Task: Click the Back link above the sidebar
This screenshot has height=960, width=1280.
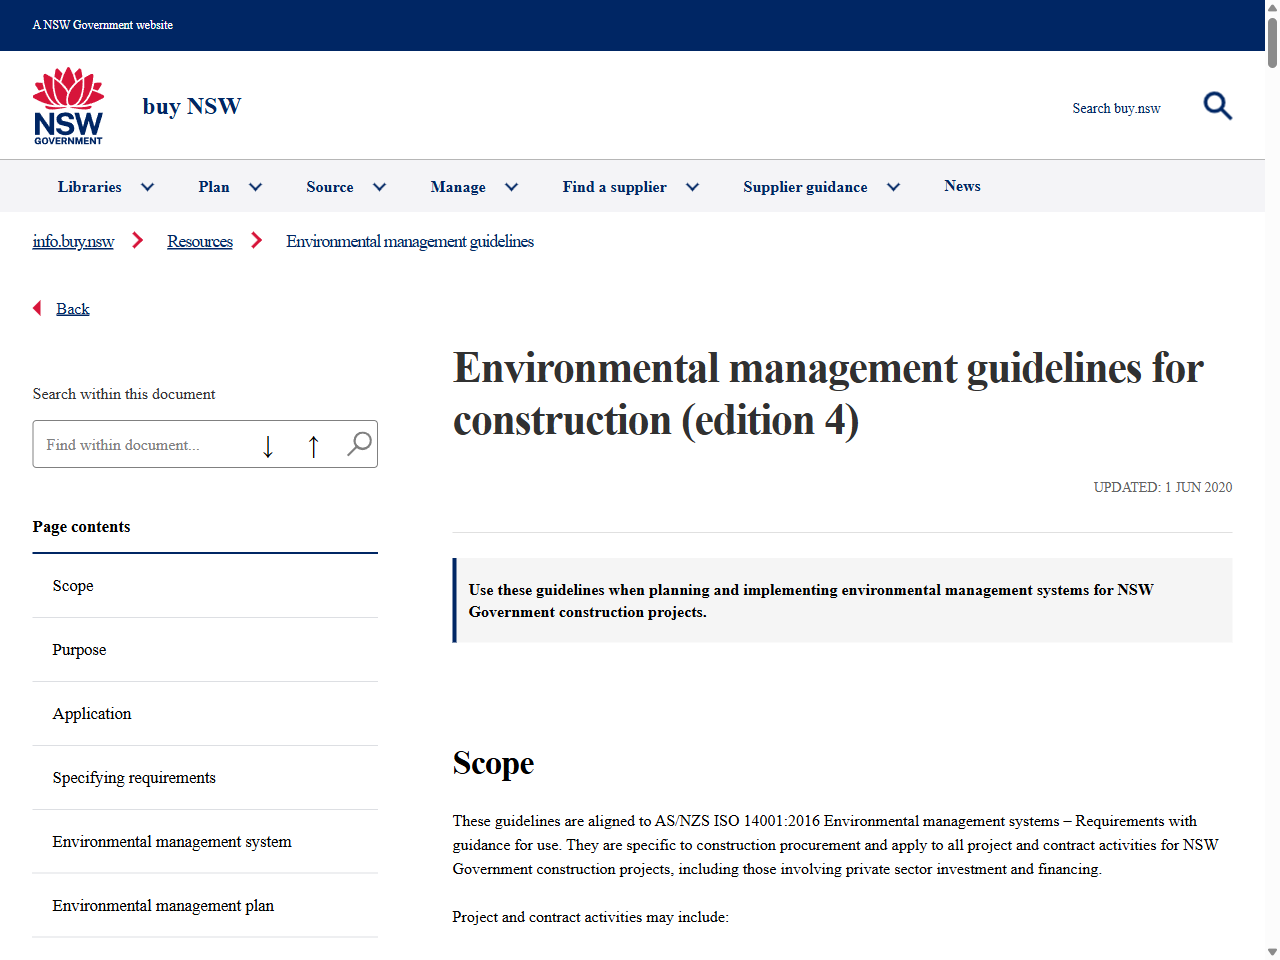Action: pos(72,308)
